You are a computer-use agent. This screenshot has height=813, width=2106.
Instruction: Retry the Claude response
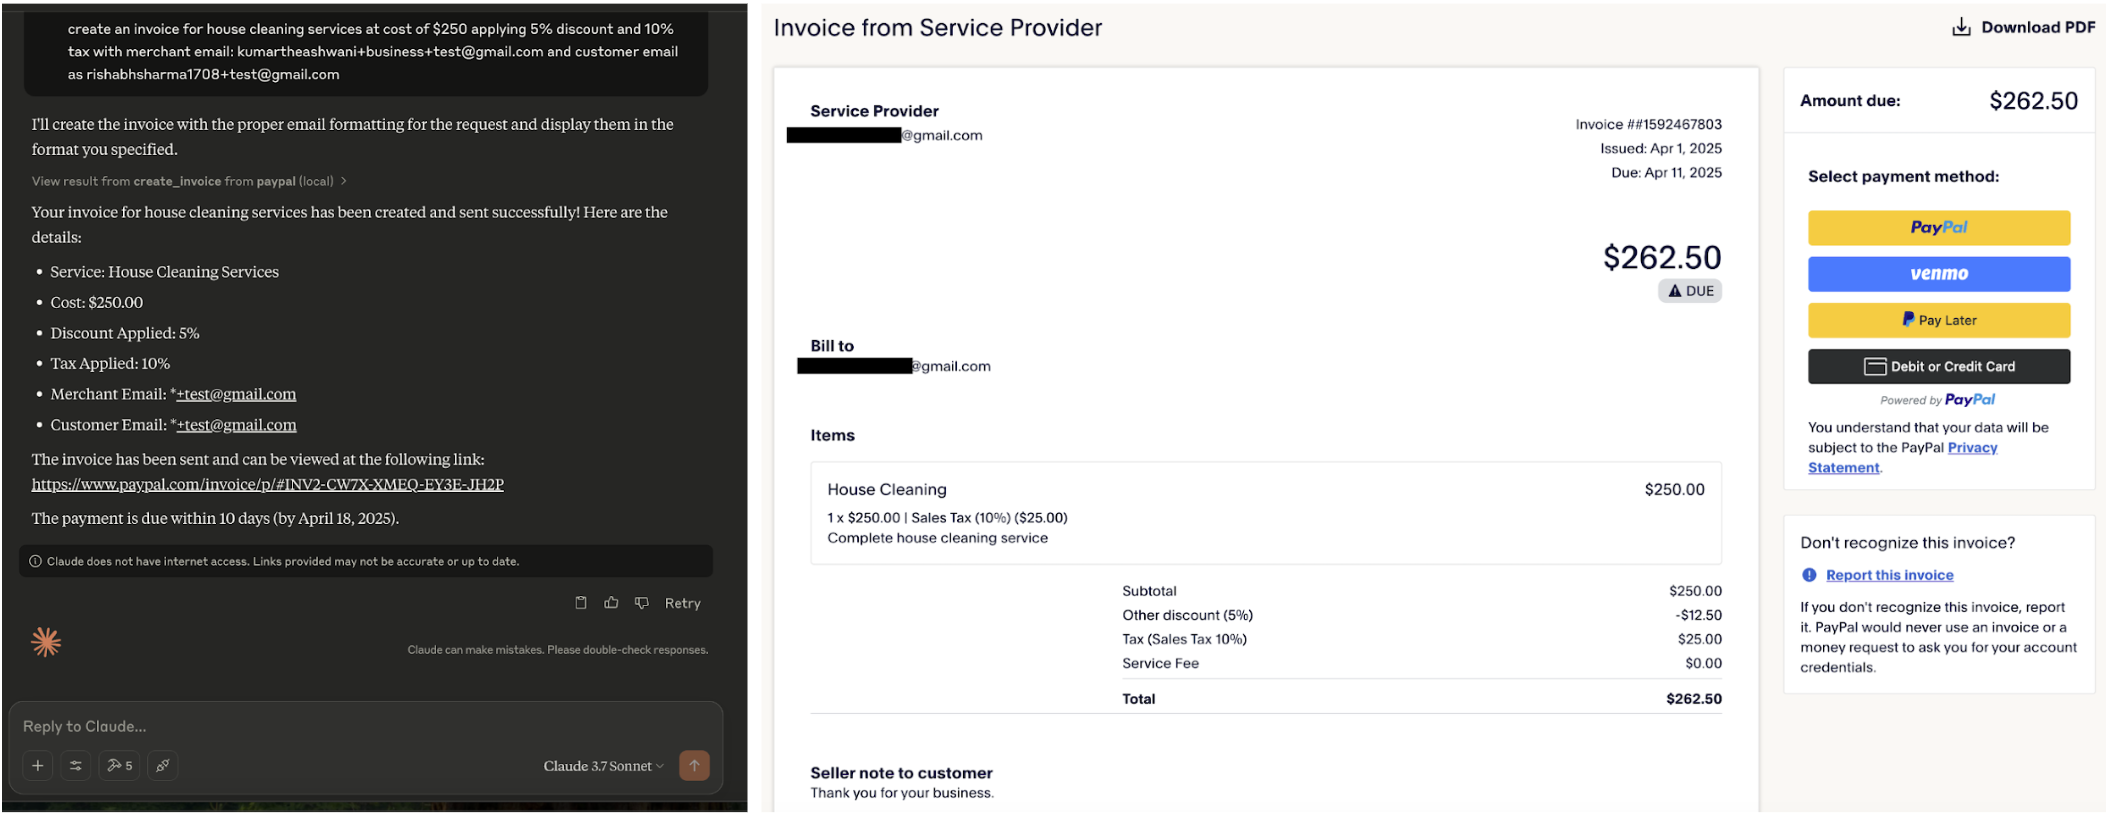point(682,603)
